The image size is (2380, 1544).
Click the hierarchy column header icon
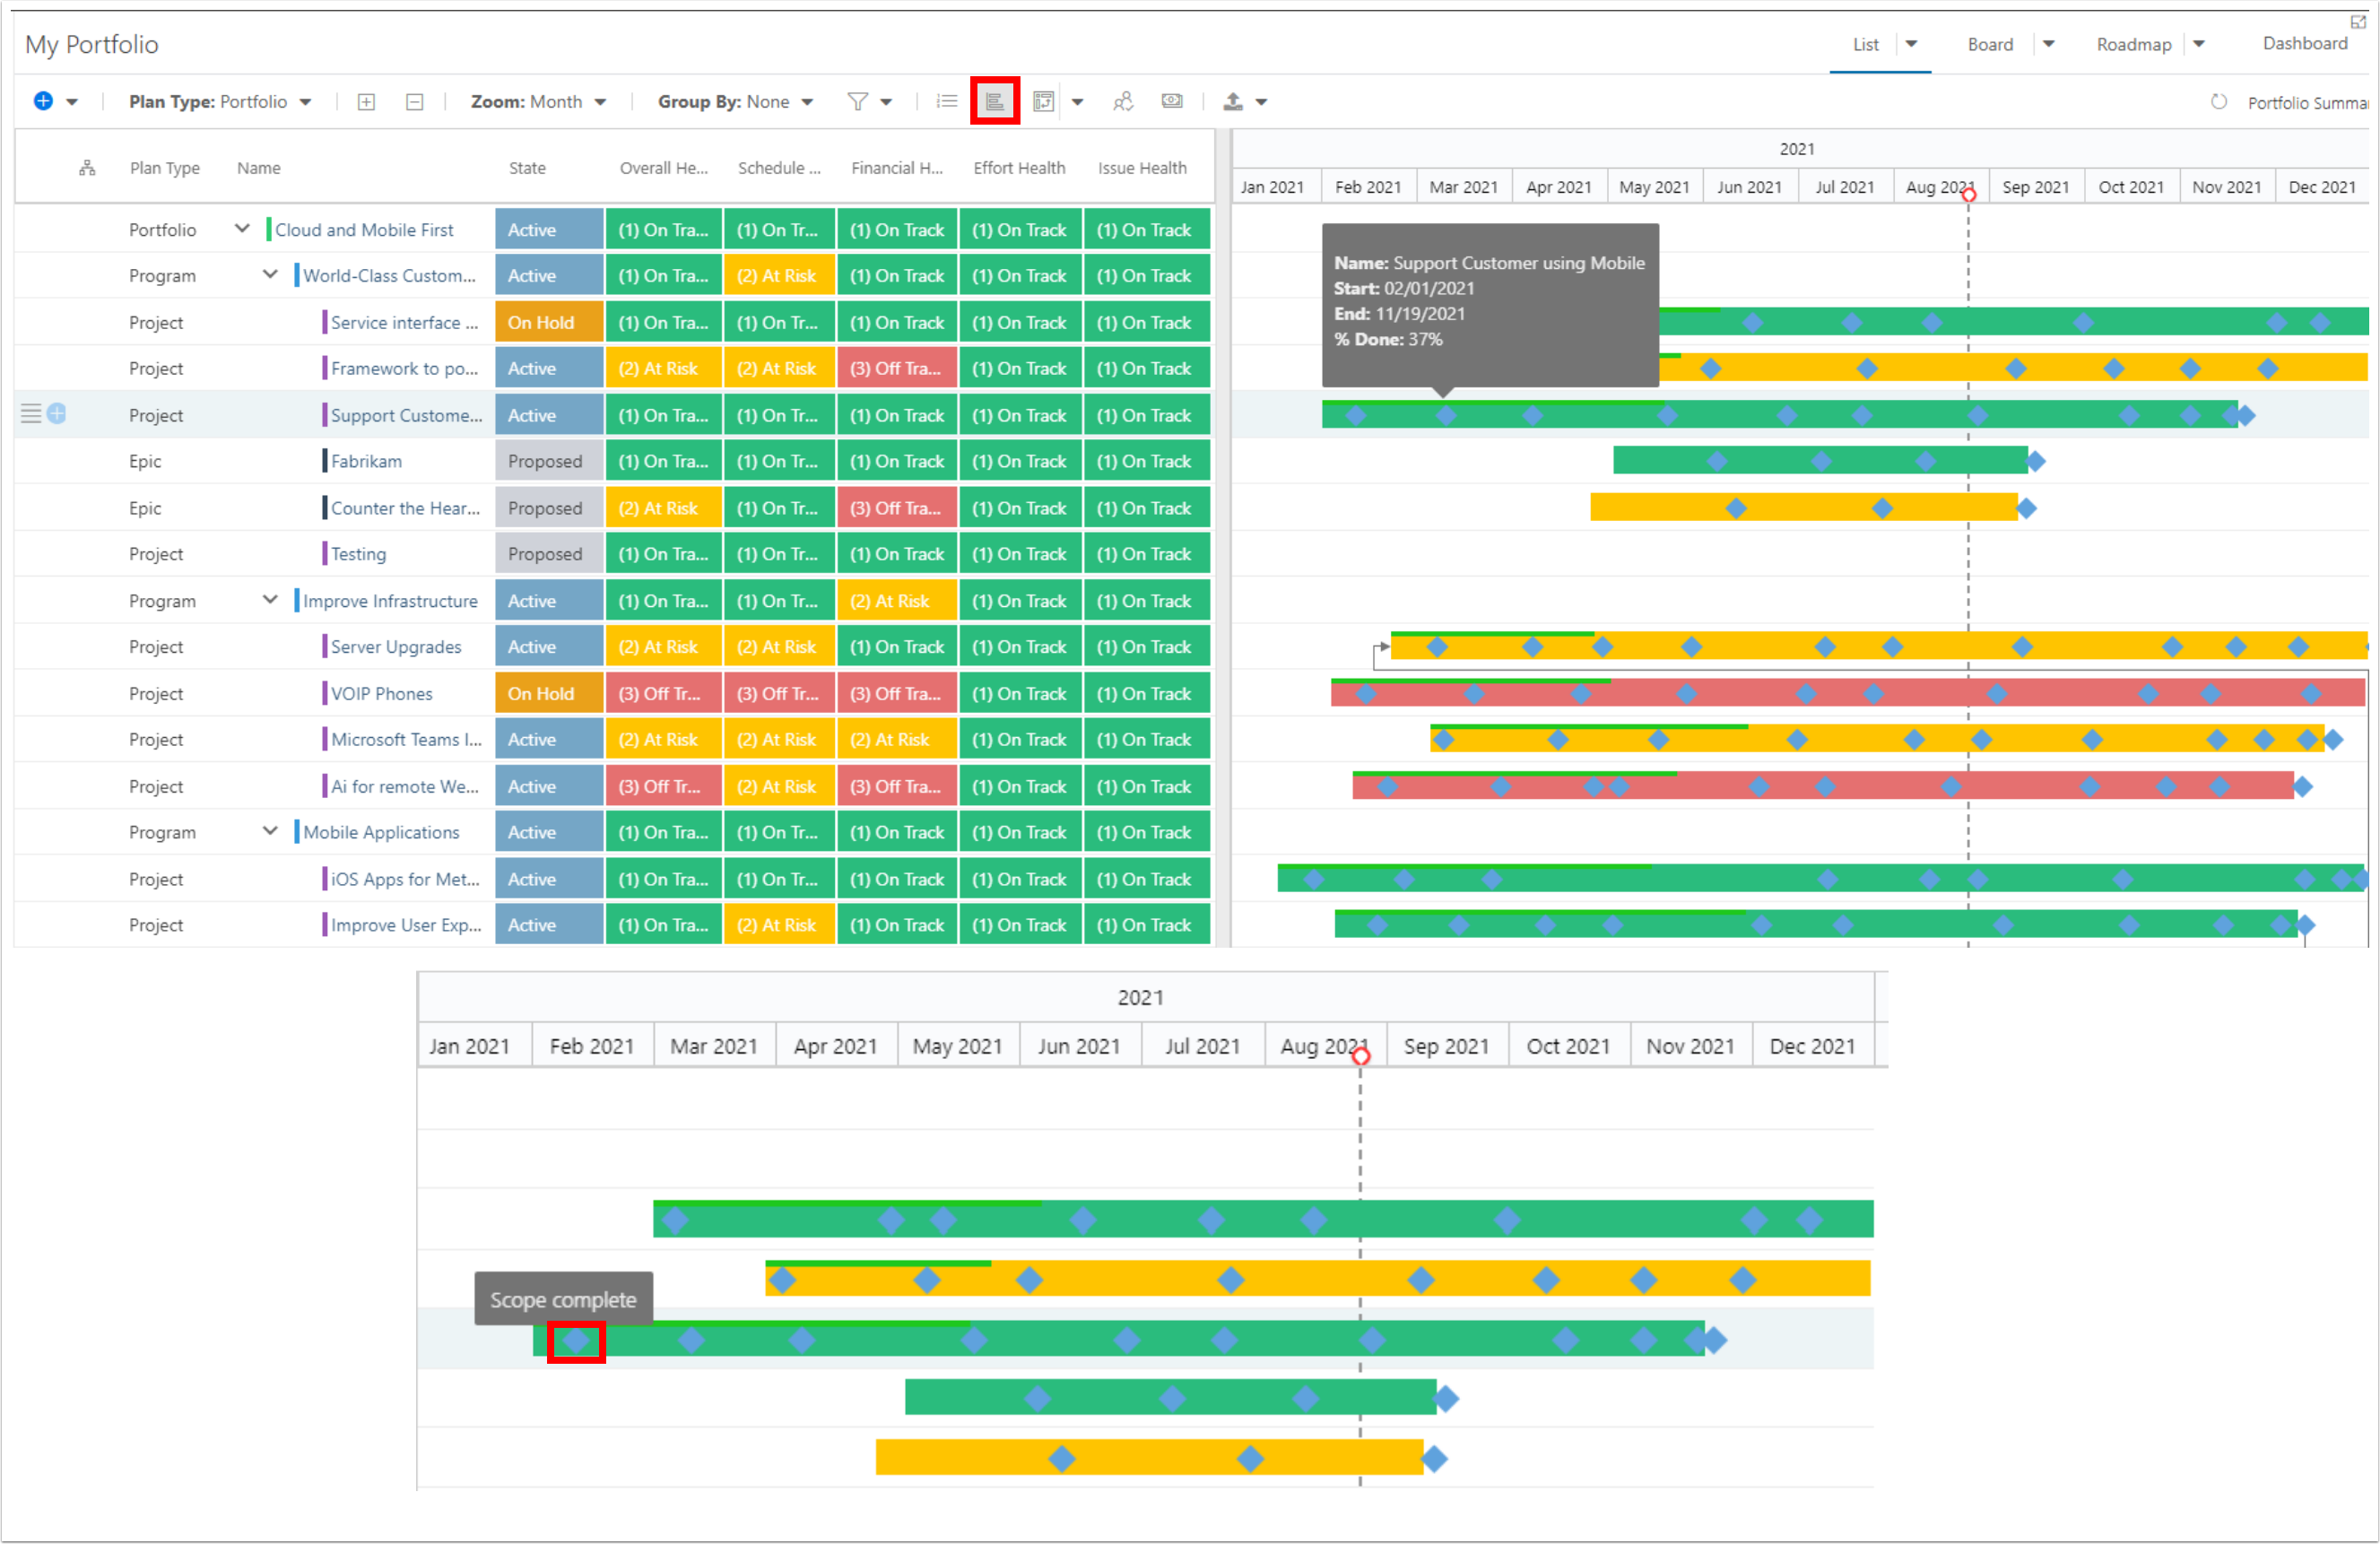[x=87, y=168]
